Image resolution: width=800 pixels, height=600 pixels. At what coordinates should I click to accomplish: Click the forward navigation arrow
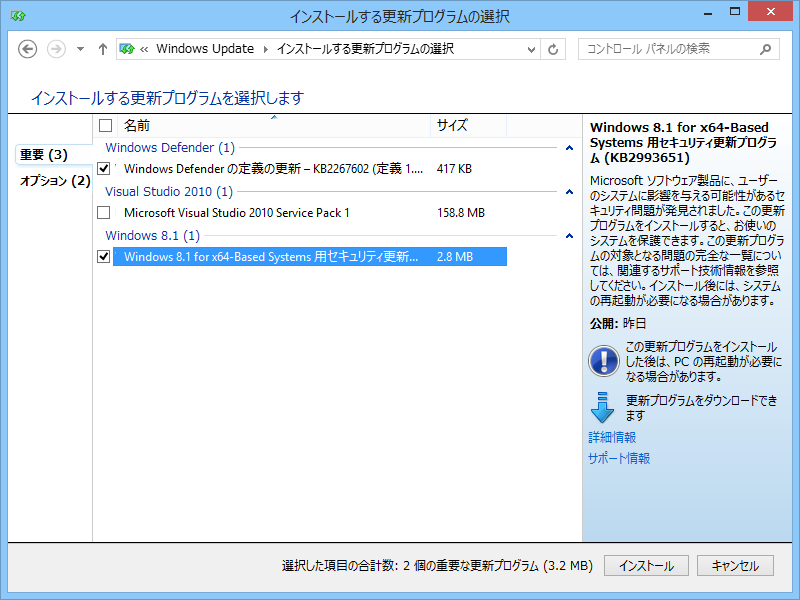(54, 48)
